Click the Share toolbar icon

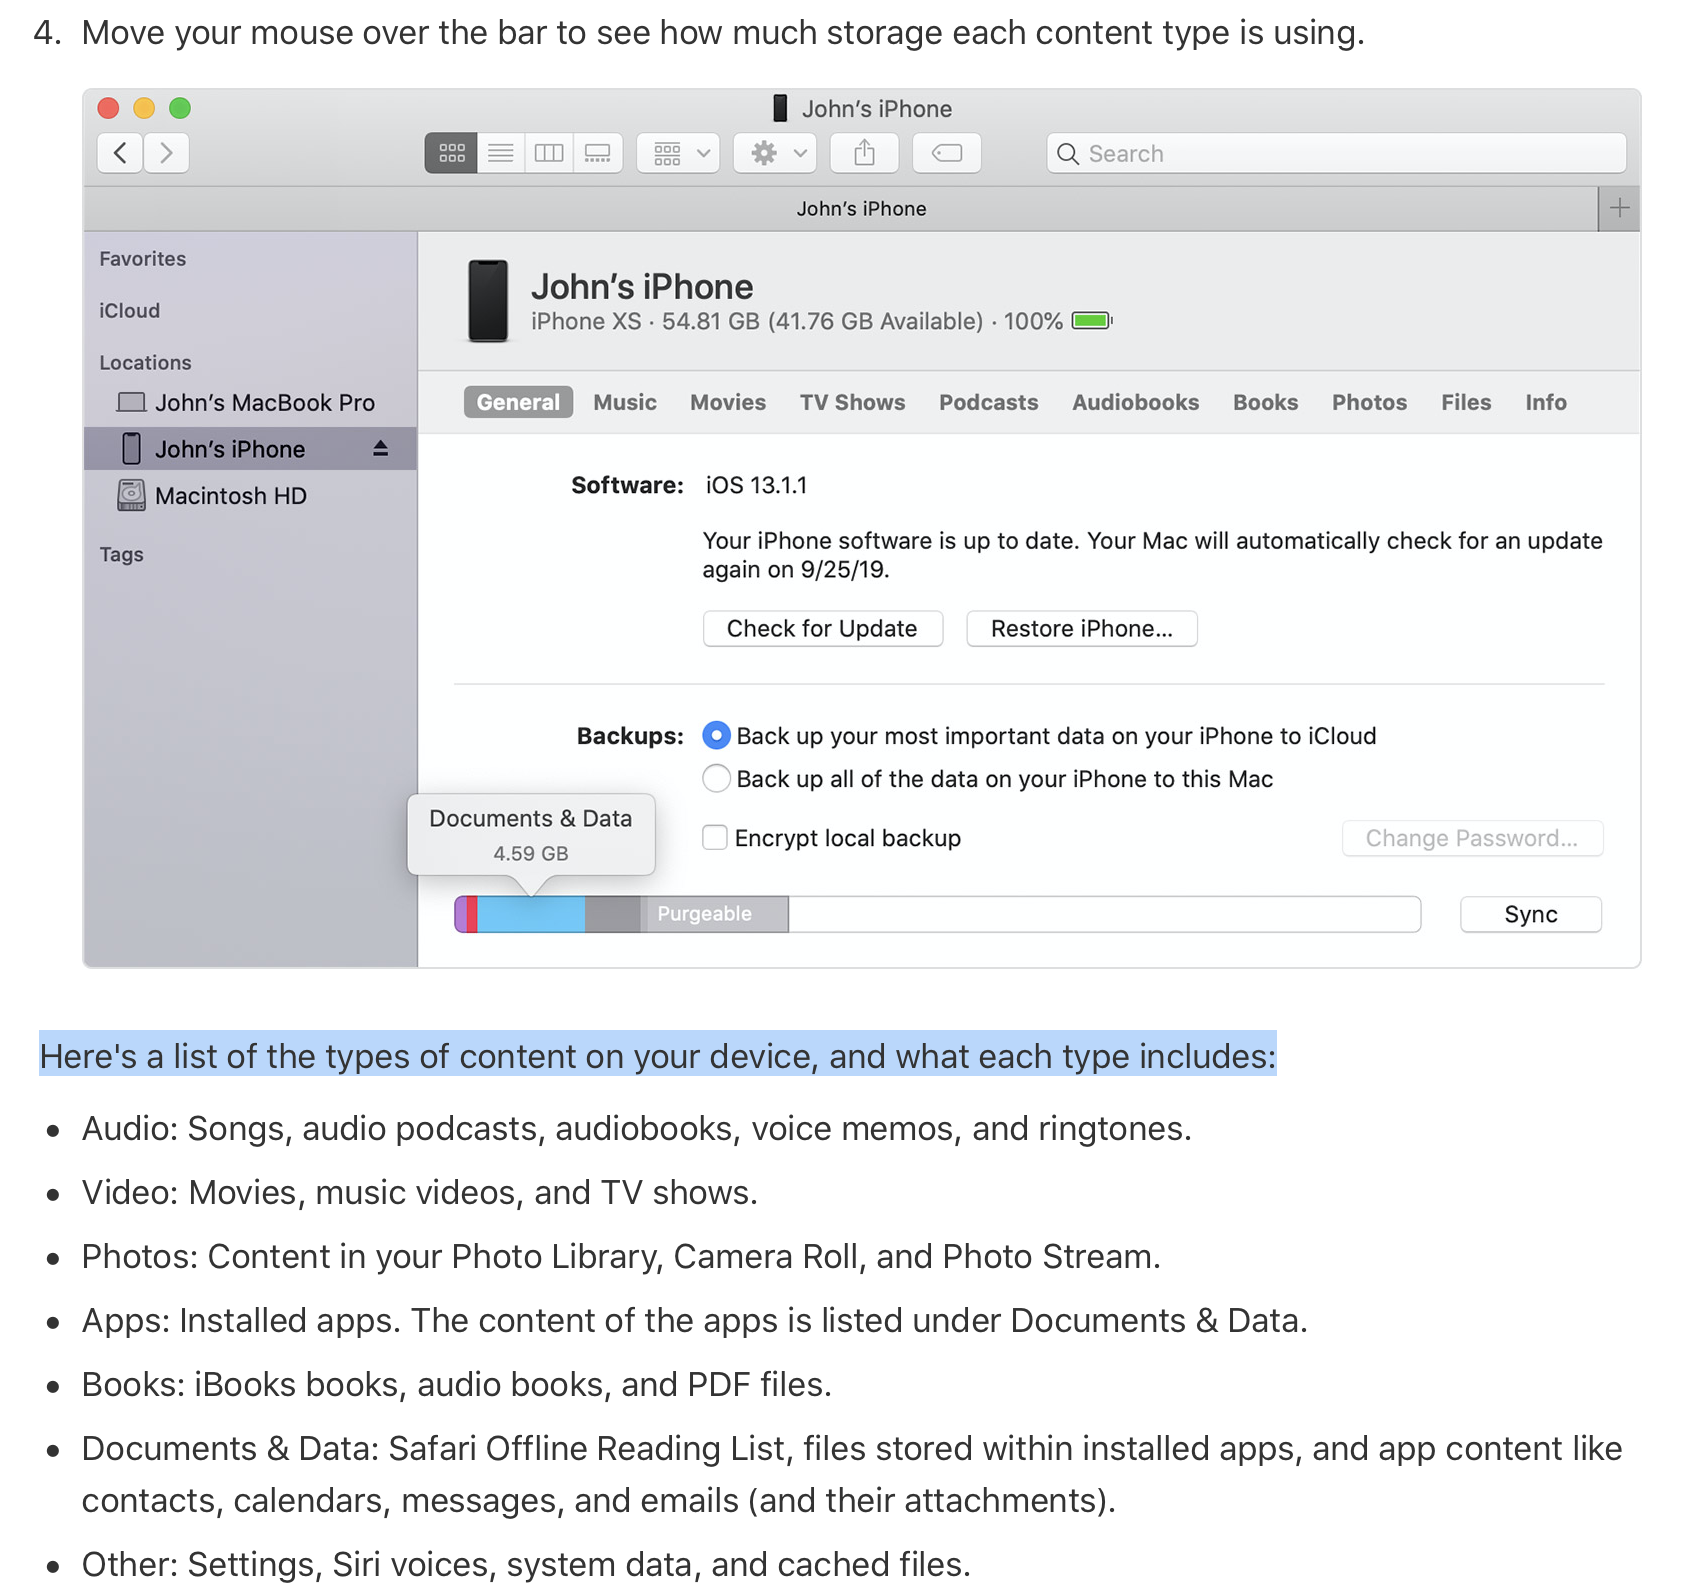[x=865, y=153]
